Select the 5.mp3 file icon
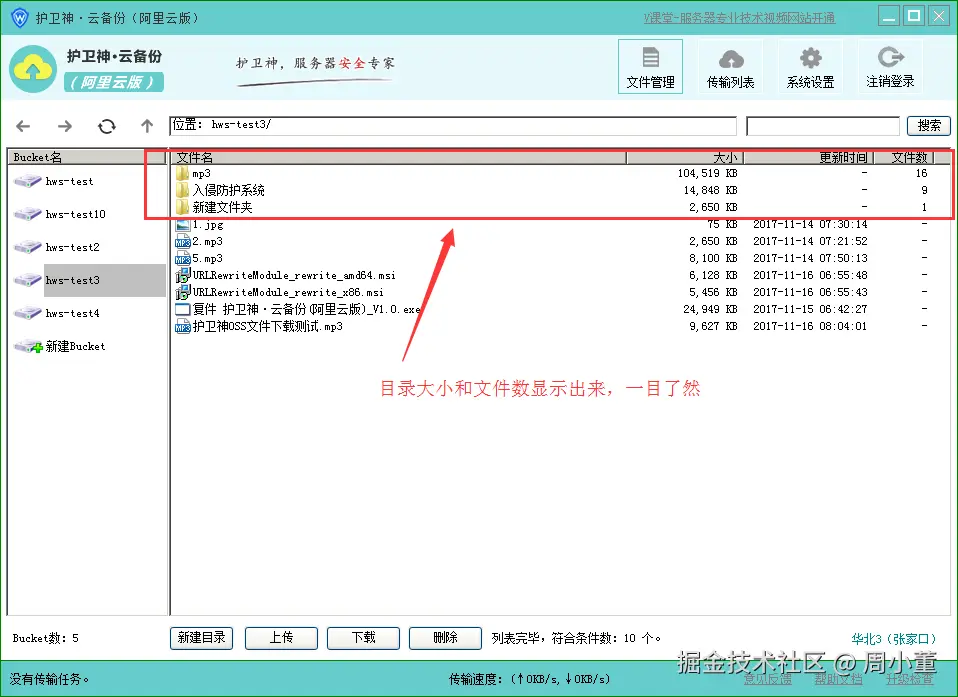958x697 pixels. (183, 259)
